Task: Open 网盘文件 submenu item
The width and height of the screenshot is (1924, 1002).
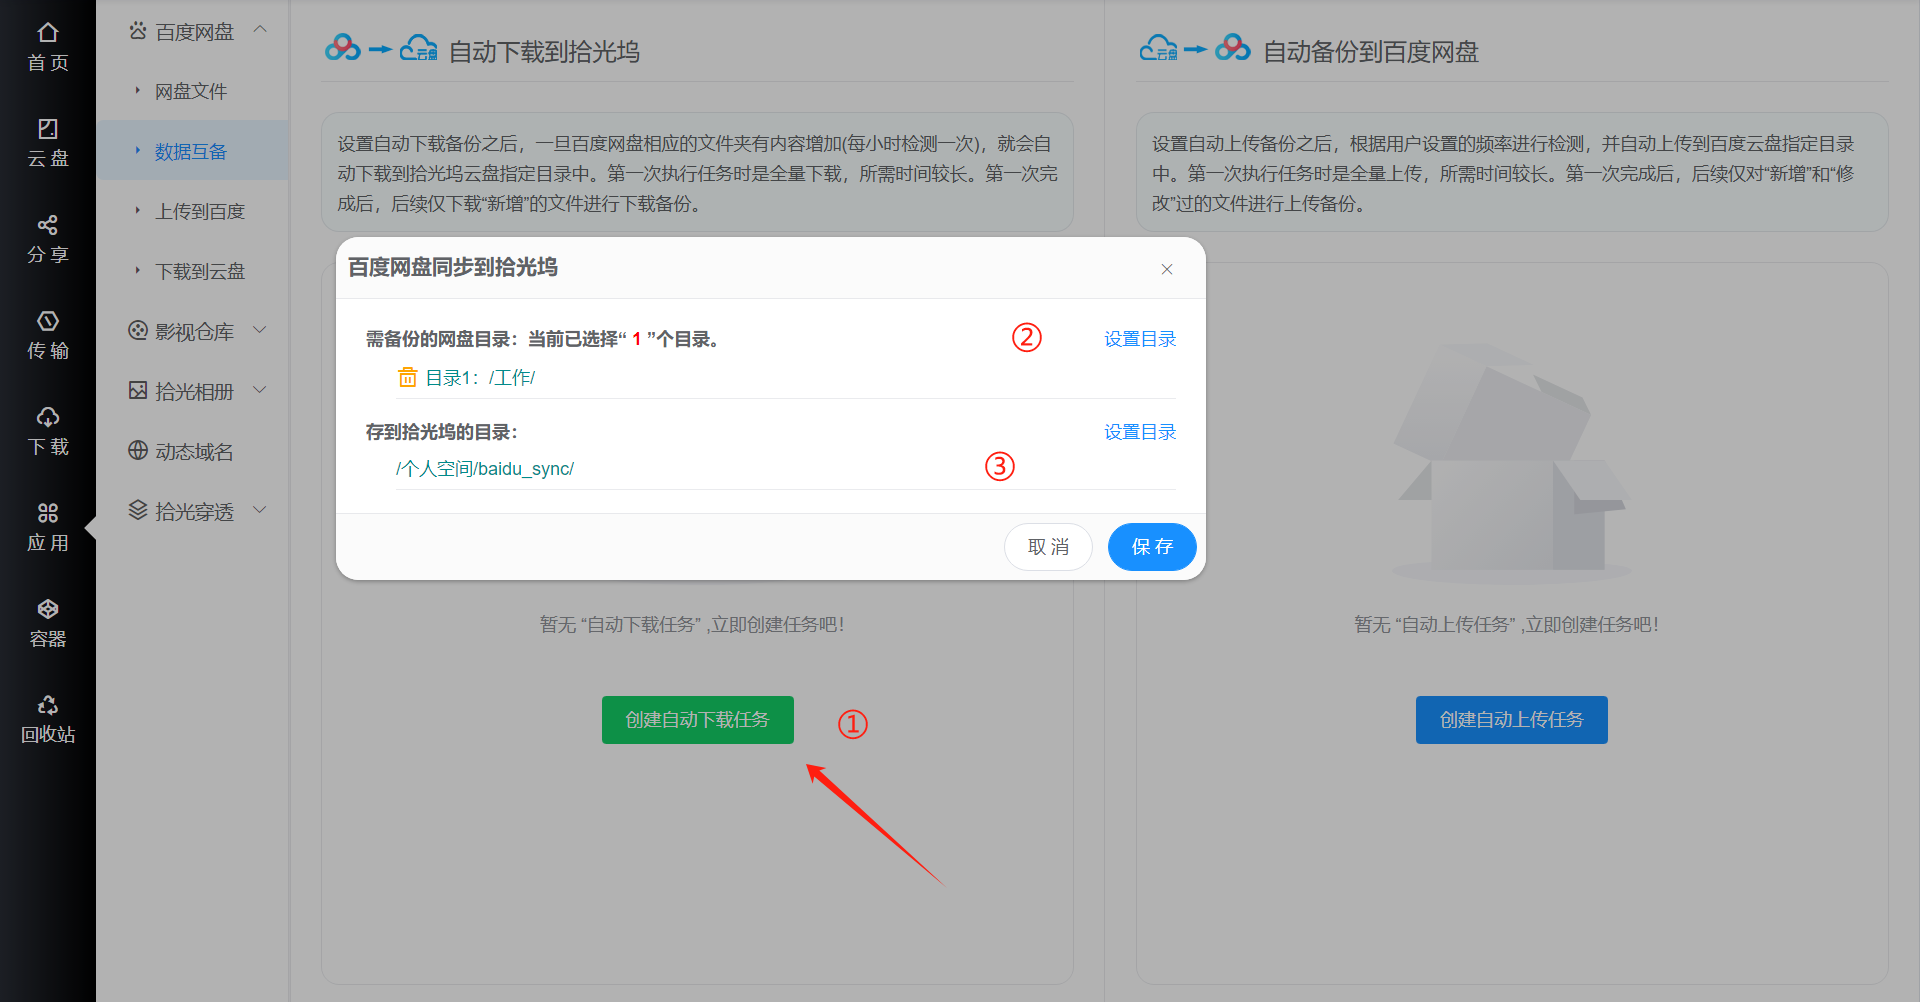Action: pyautogui.click(x=192, y=91)
